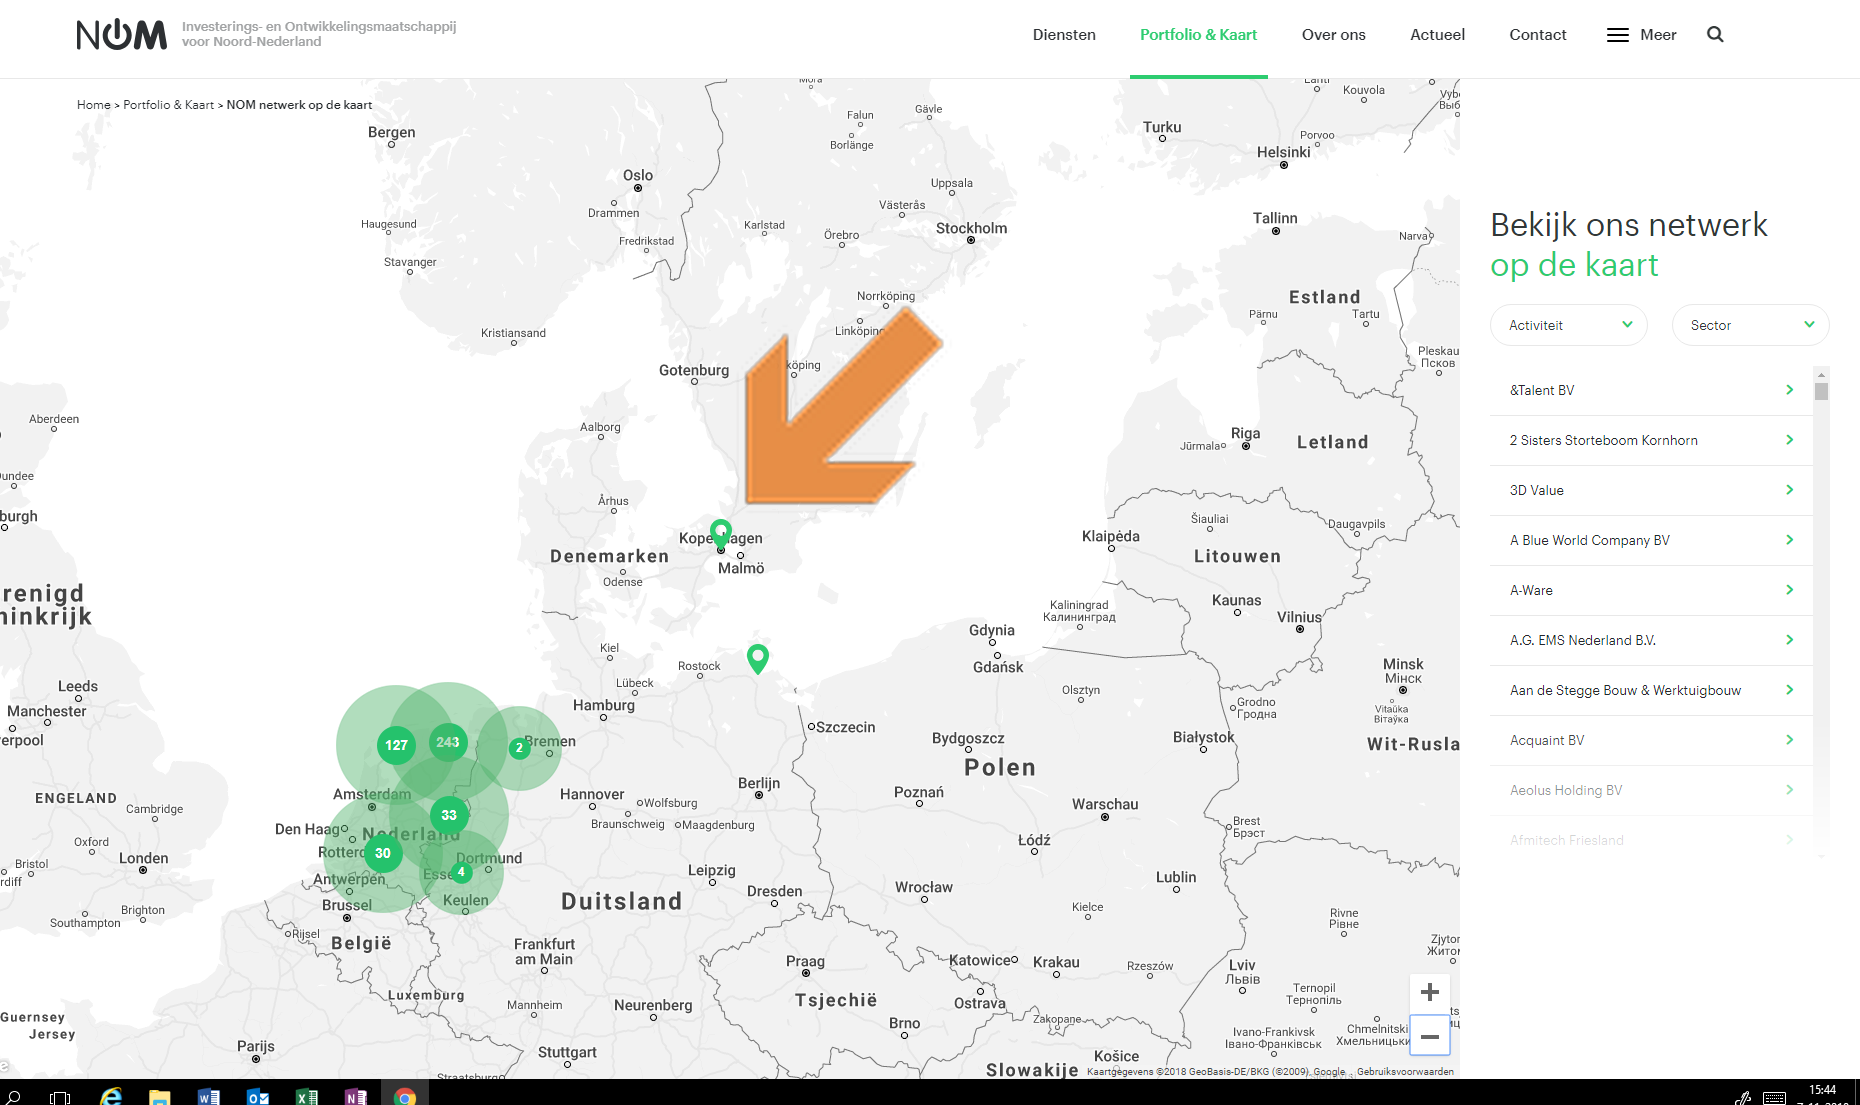The image size is (1860, 1105).
Task: Zoom in the map with the plus button
Action: (x=1430, y=992)
